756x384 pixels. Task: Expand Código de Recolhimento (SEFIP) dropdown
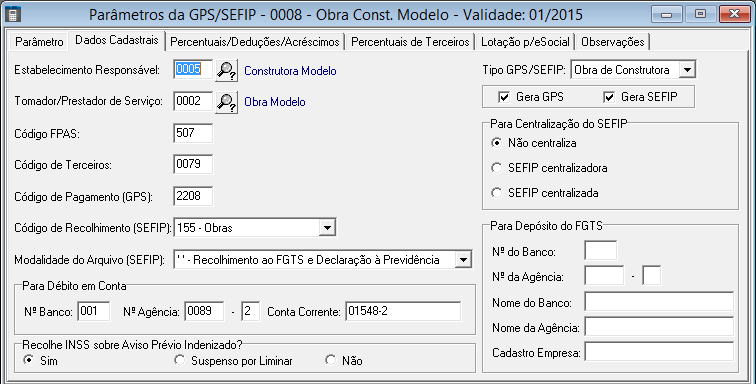(x=327, y=228)
